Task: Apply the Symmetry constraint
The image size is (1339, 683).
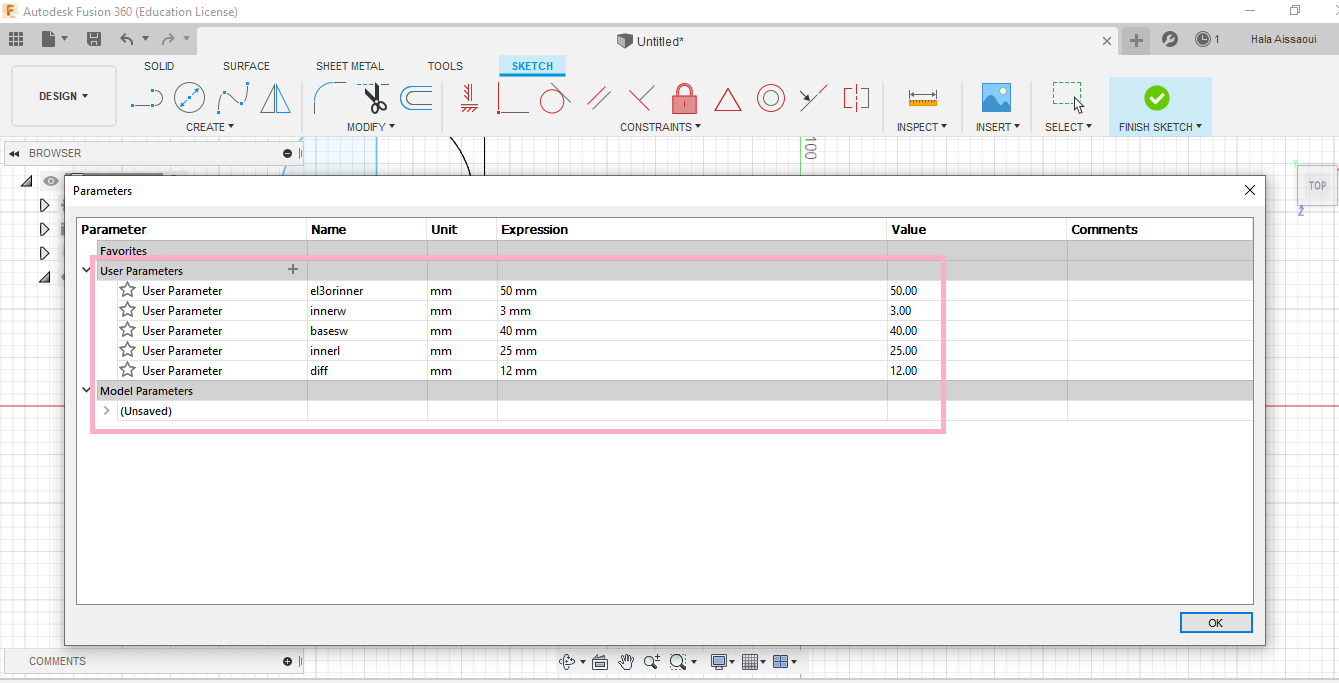Action: 856,98
